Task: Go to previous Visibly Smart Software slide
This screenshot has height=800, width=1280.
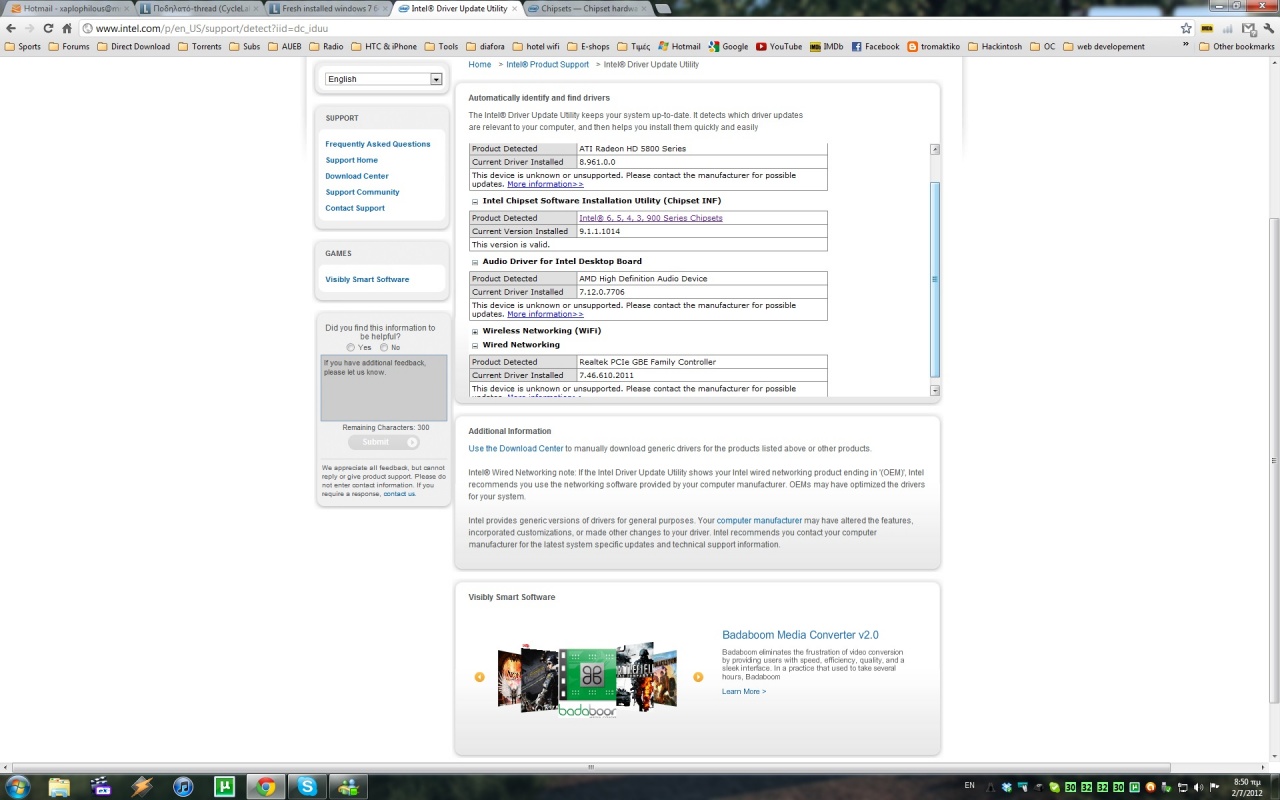Action: tap(479, 677)
